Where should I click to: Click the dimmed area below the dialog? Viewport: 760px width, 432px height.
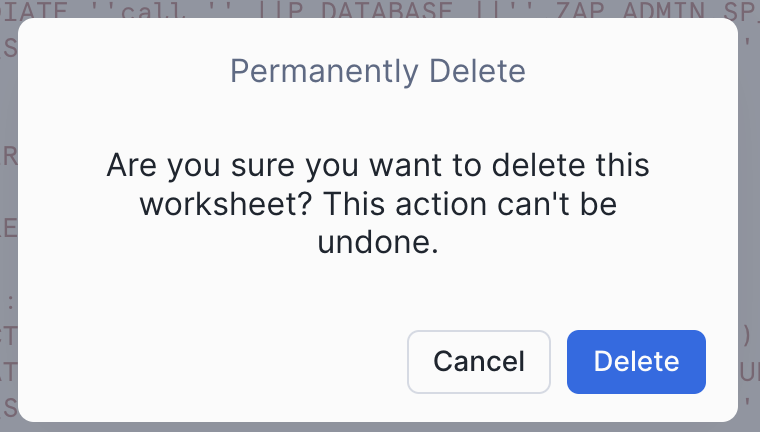tap(378, 427)
